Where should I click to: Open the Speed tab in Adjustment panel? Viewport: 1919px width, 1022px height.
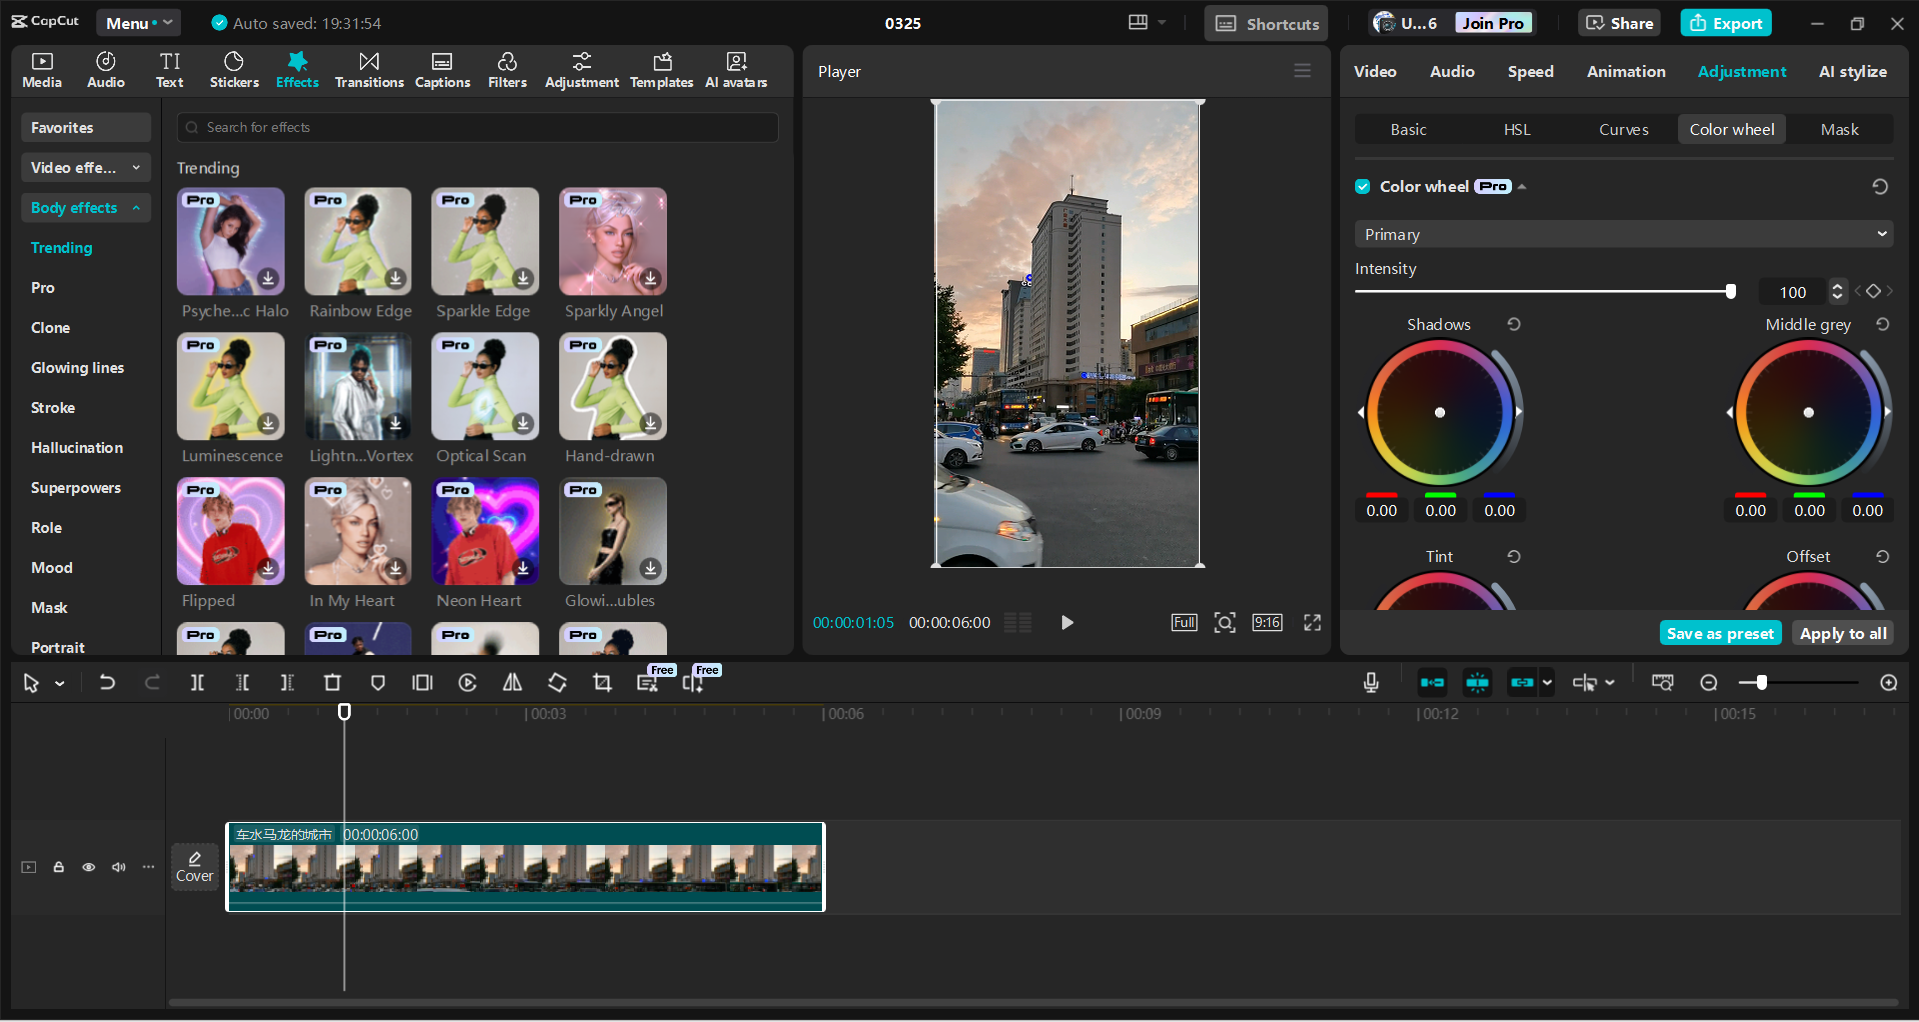[1530, 71]
